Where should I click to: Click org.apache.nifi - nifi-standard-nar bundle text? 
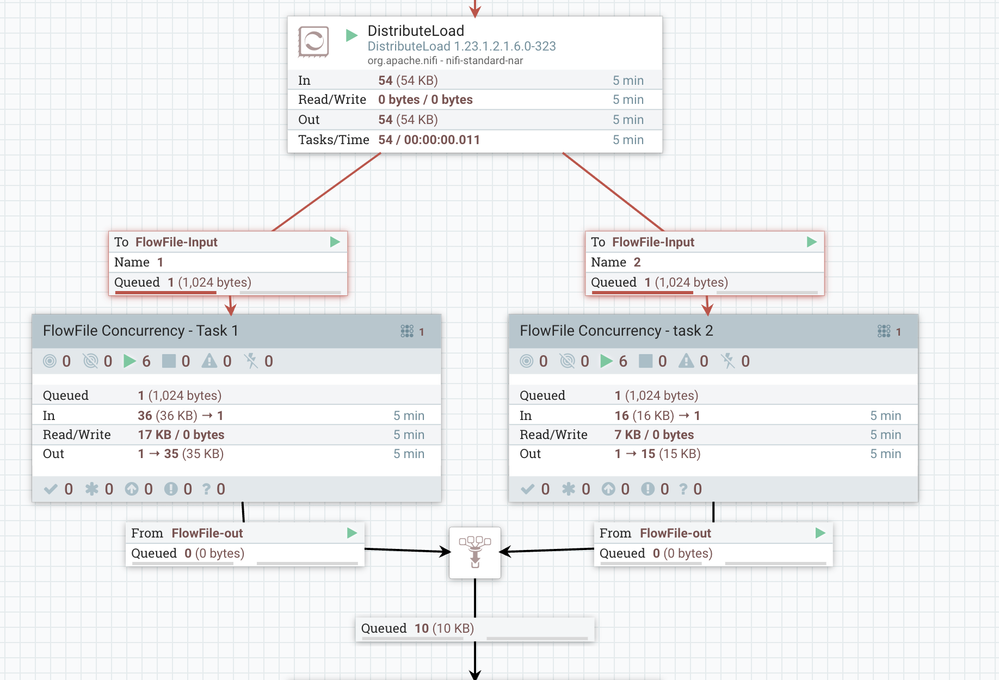445,61
